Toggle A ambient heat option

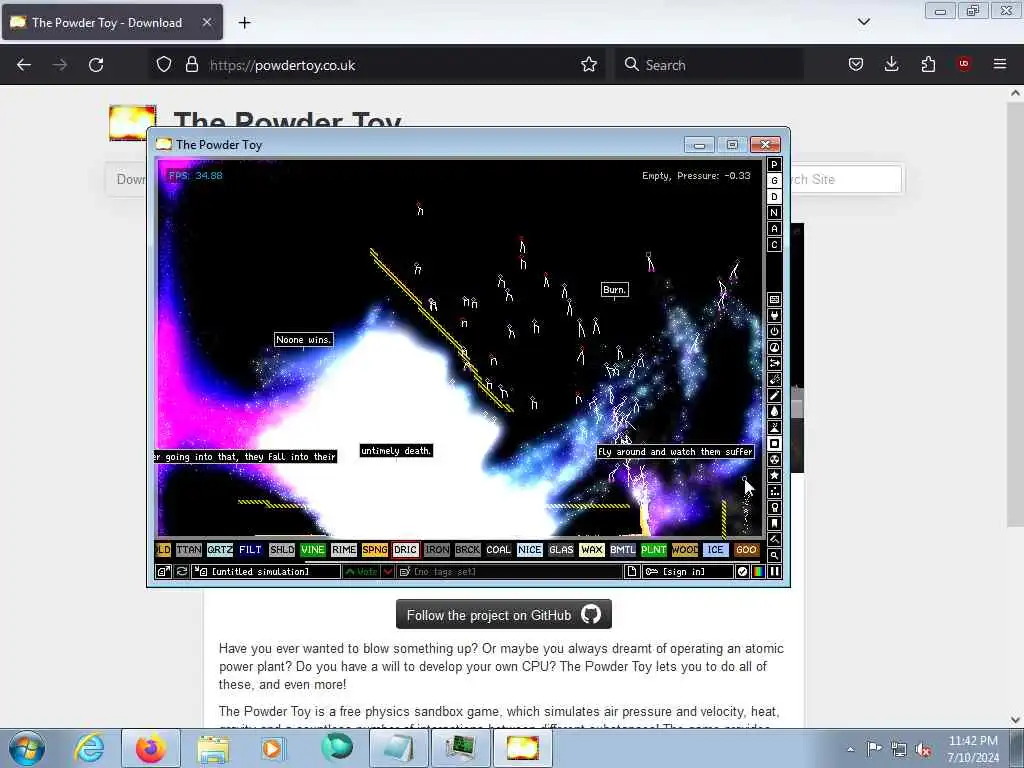[x=774, y=229]
